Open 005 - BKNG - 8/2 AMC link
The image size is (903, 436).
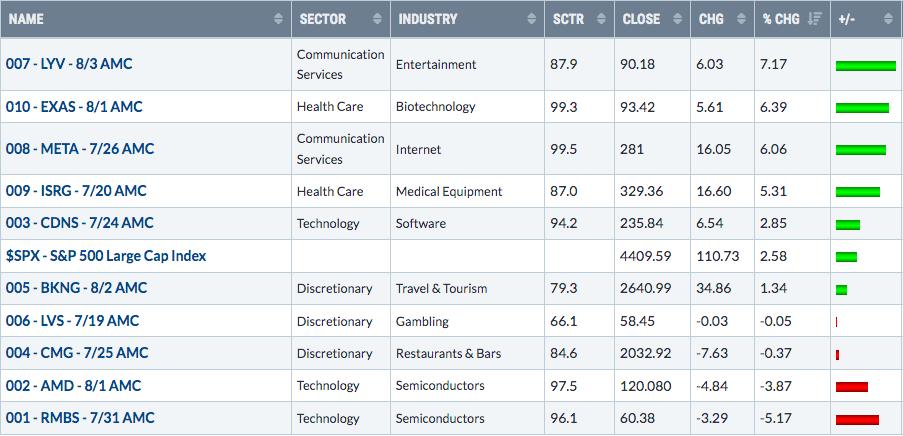tap(77, 288)
